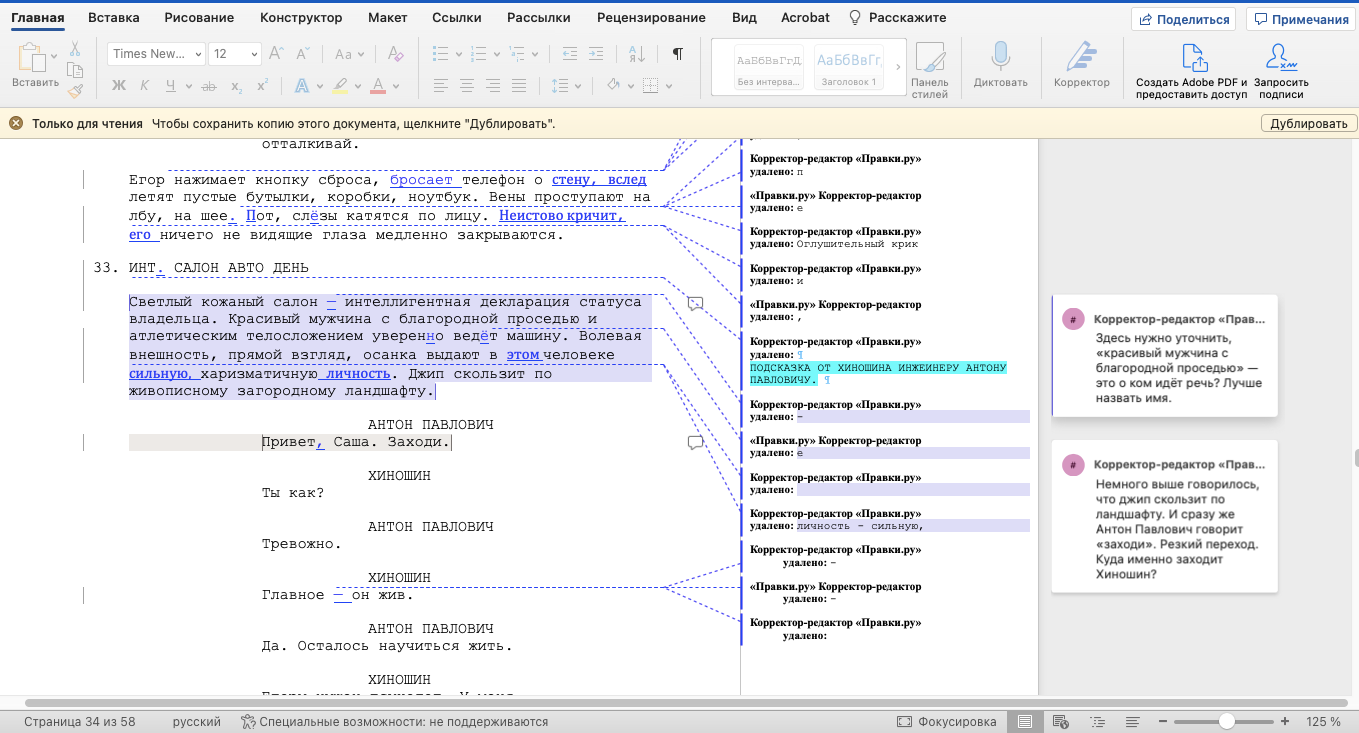Click the Sort (А-Я) icon
This screenshot has height=733, width=1359.
(x=639, y=54)
